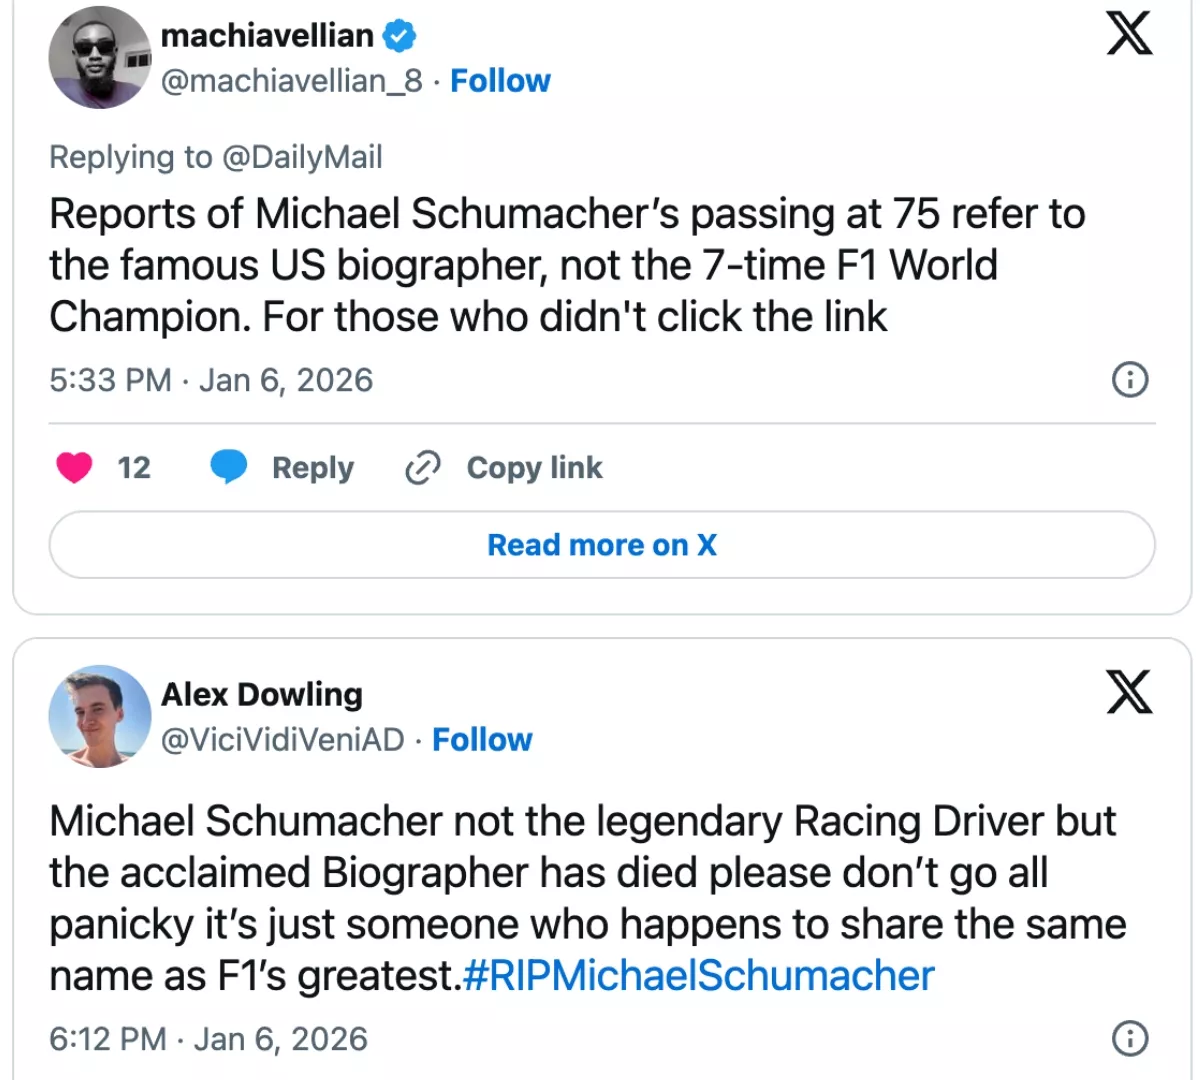
Task: Click the Alex Dowling display name
Action: [x=262, y=694]
